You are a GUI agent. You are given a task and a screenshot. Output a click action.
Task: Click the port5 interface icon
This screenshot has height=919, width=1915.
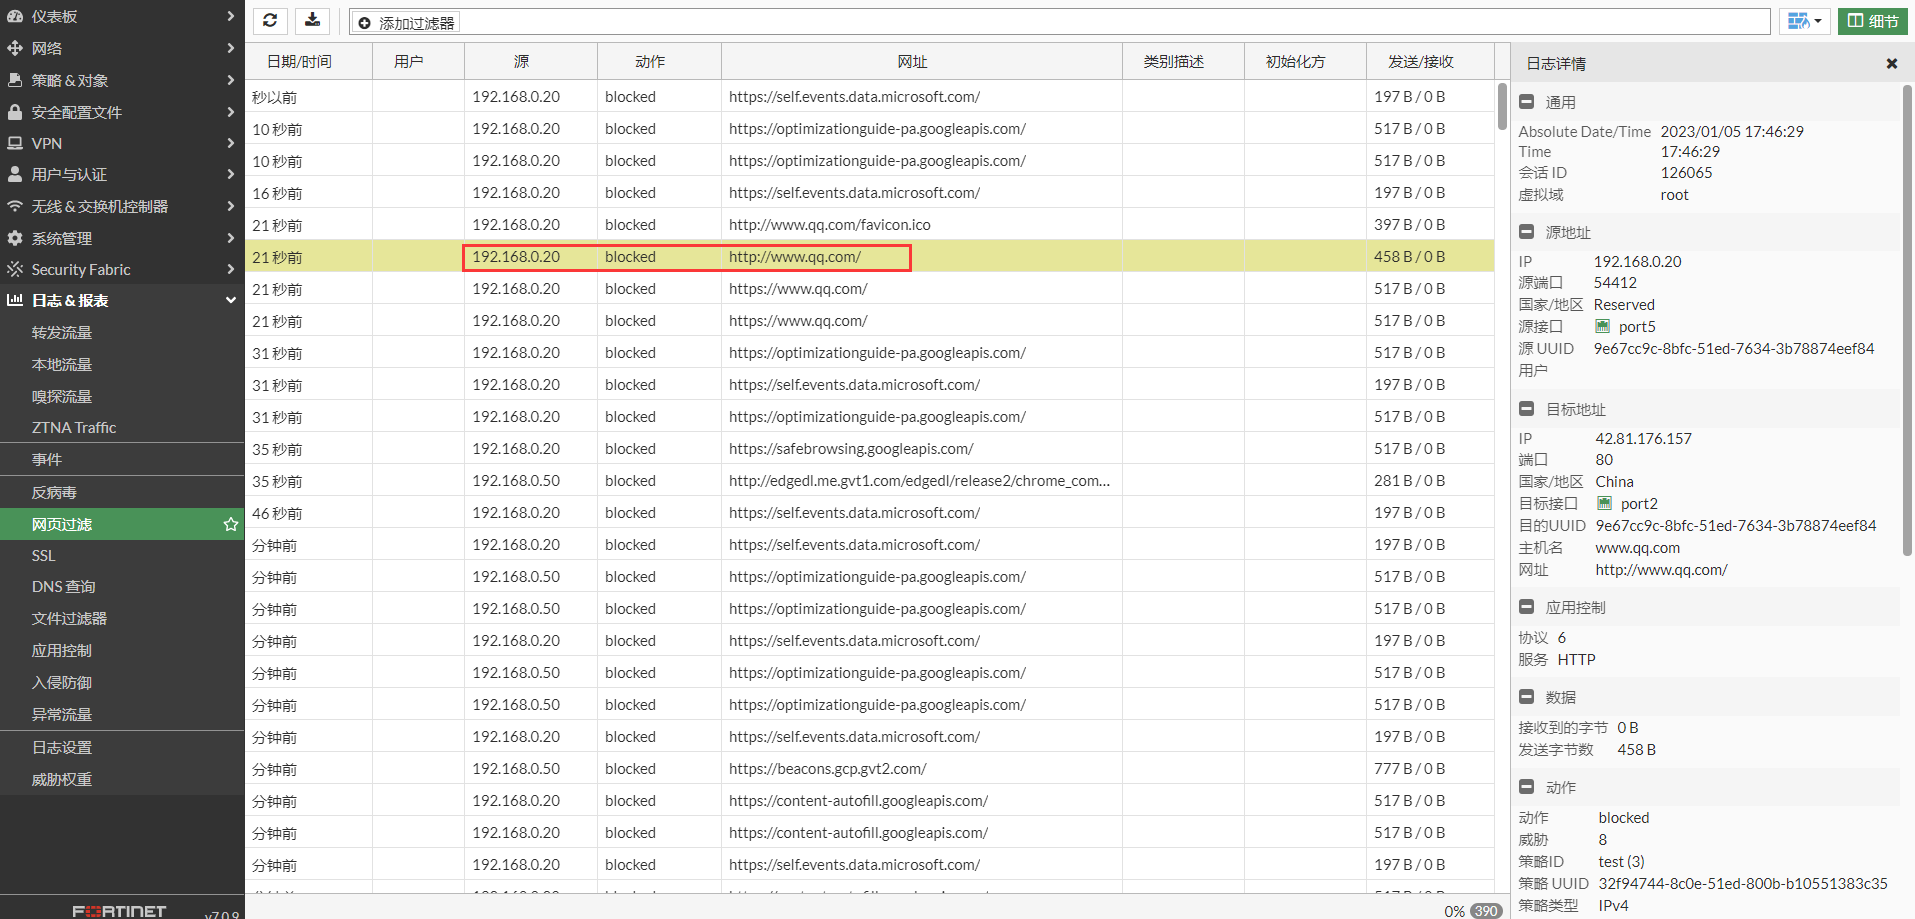(1602, 327)
